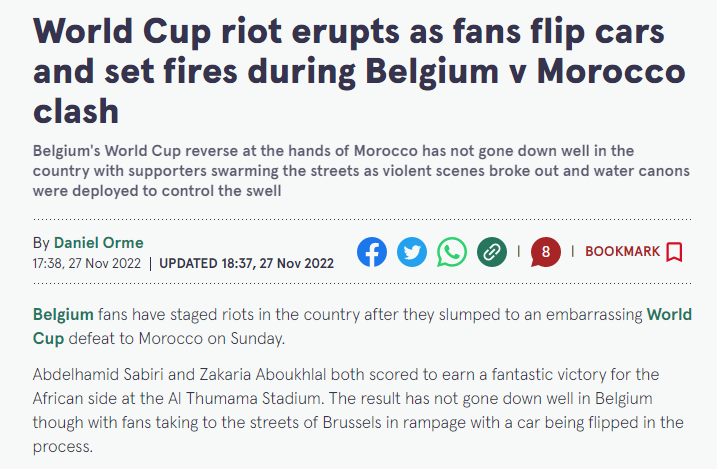Click the red bookmark flag icon

tap(674, 252)
